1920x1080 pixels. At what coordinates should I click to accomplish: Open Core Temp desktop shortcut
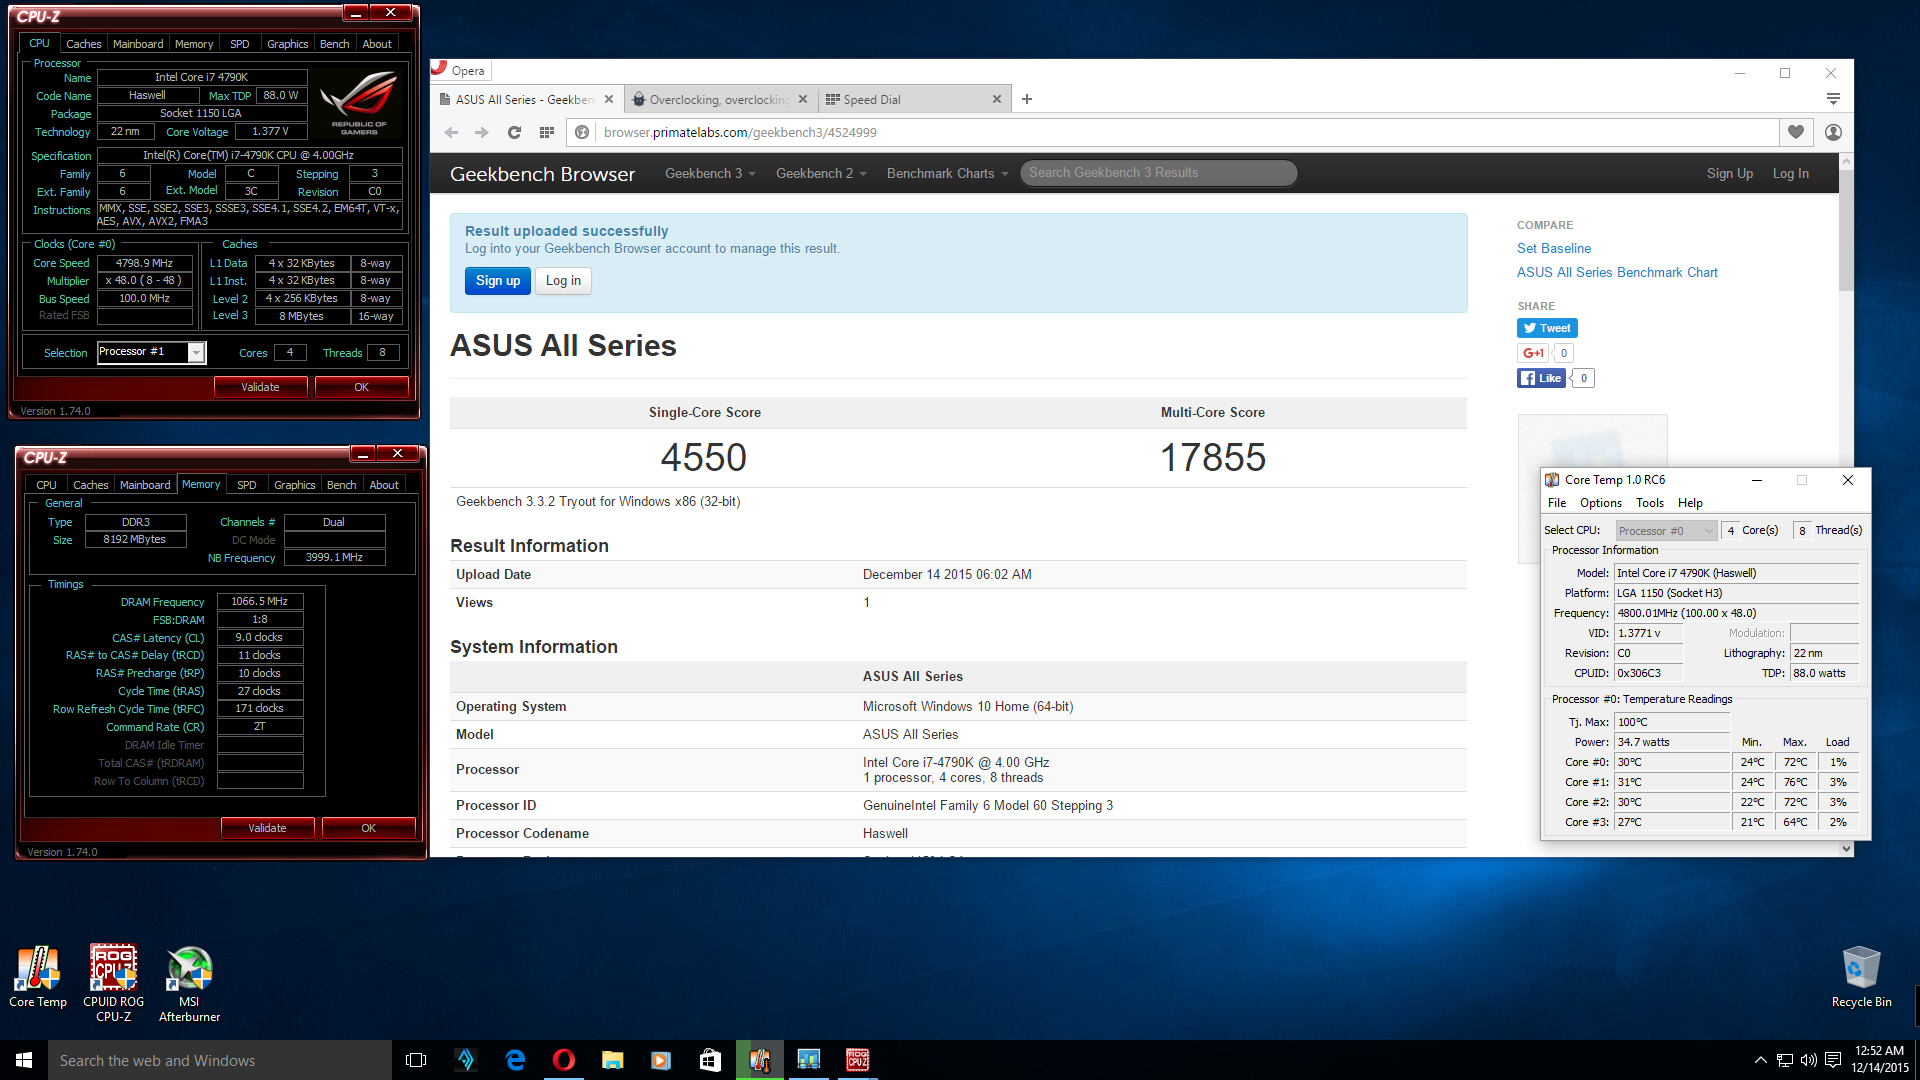pos(38,977)
